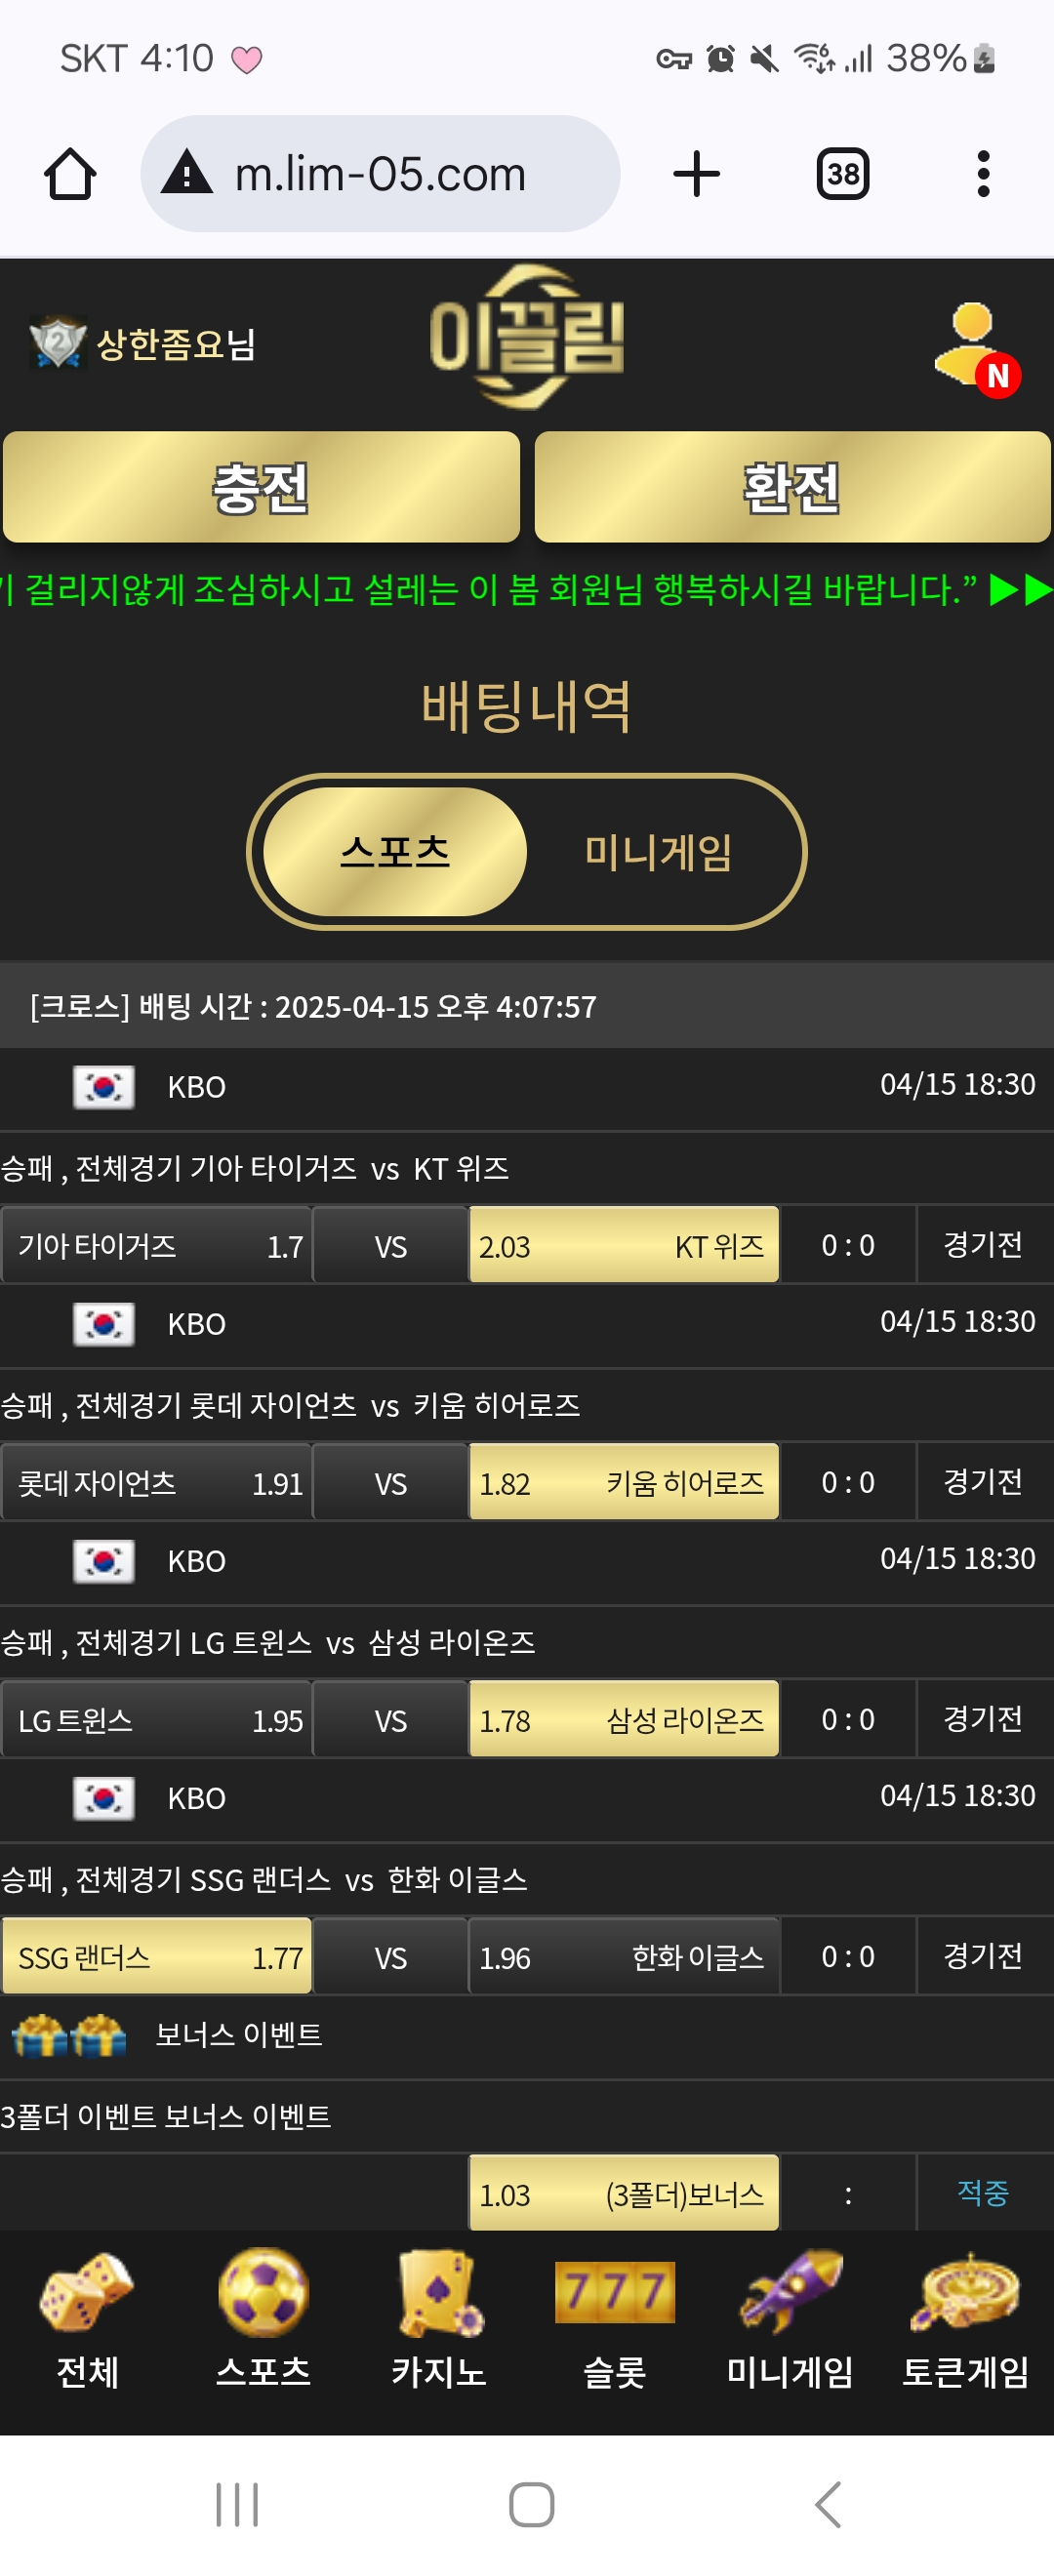The width and height of the screenshot is (1054, 2576).
Task: Tap the browser home icon
Action: (70, 175)
